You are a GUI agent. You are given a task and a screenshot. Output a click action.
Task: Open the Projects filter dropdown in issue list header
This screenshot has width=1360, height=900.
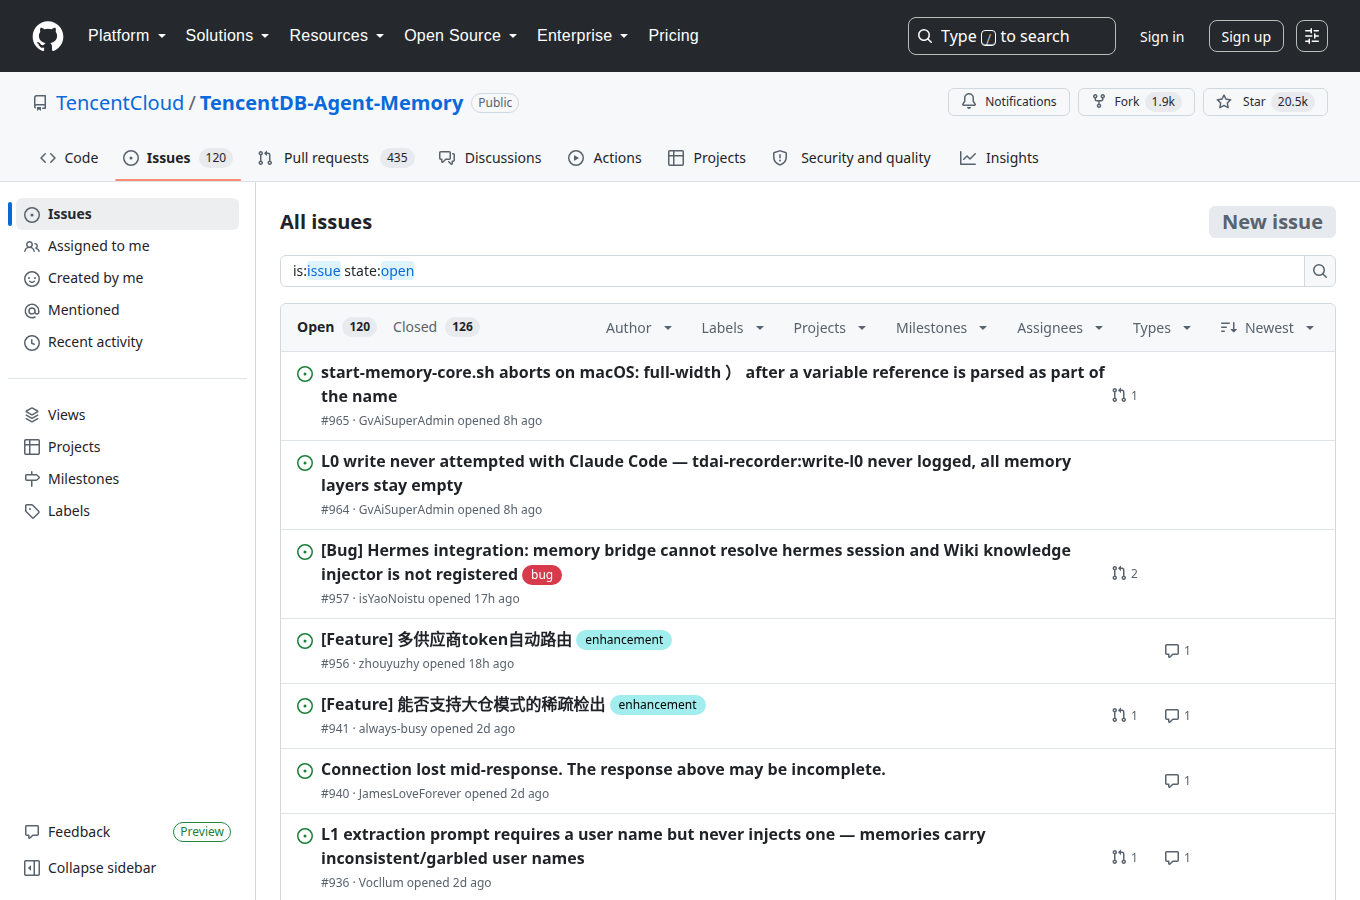(830, 328)
